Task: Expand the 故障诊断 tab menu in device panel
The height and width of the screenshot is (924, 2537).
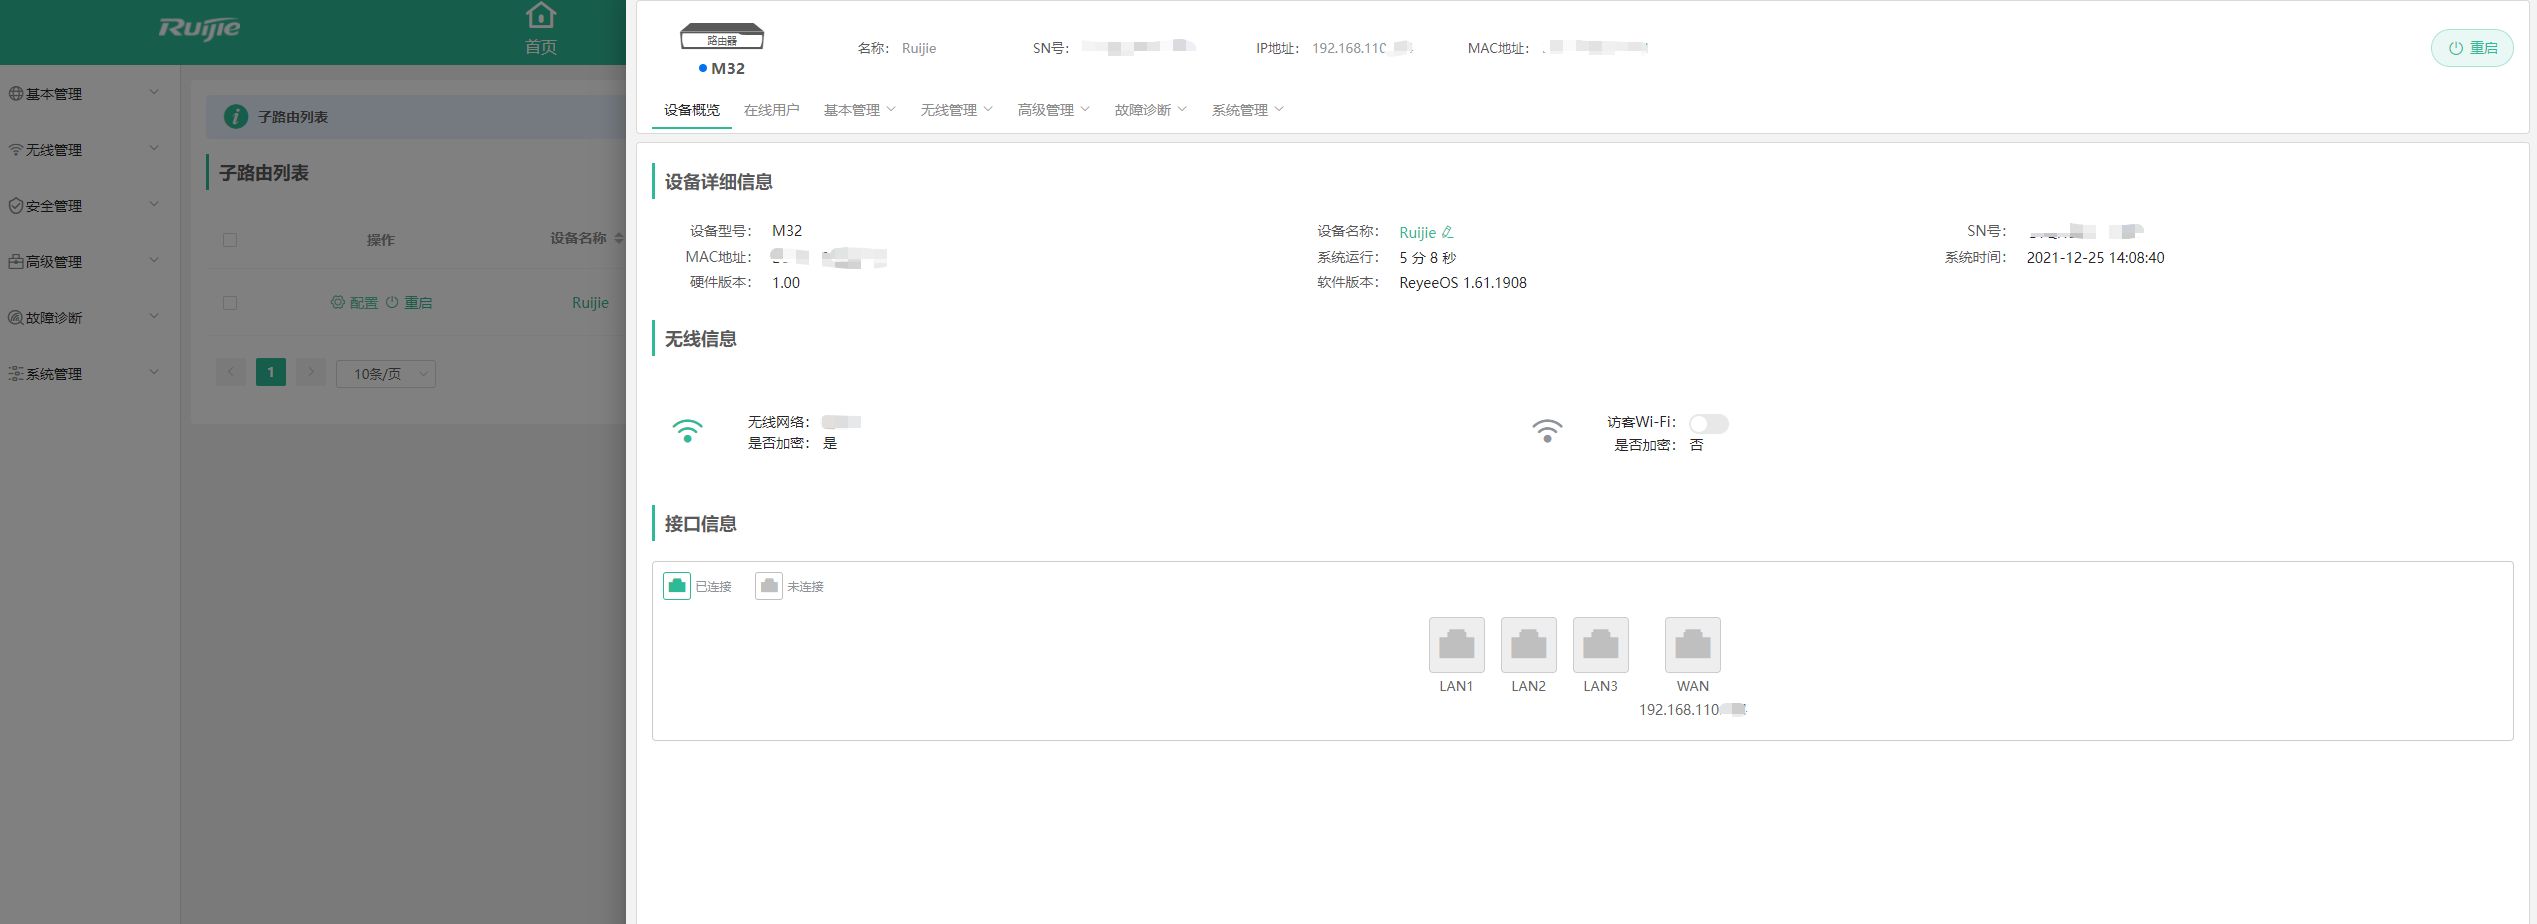Action: pyautogui.click(x=1151, y=110)
